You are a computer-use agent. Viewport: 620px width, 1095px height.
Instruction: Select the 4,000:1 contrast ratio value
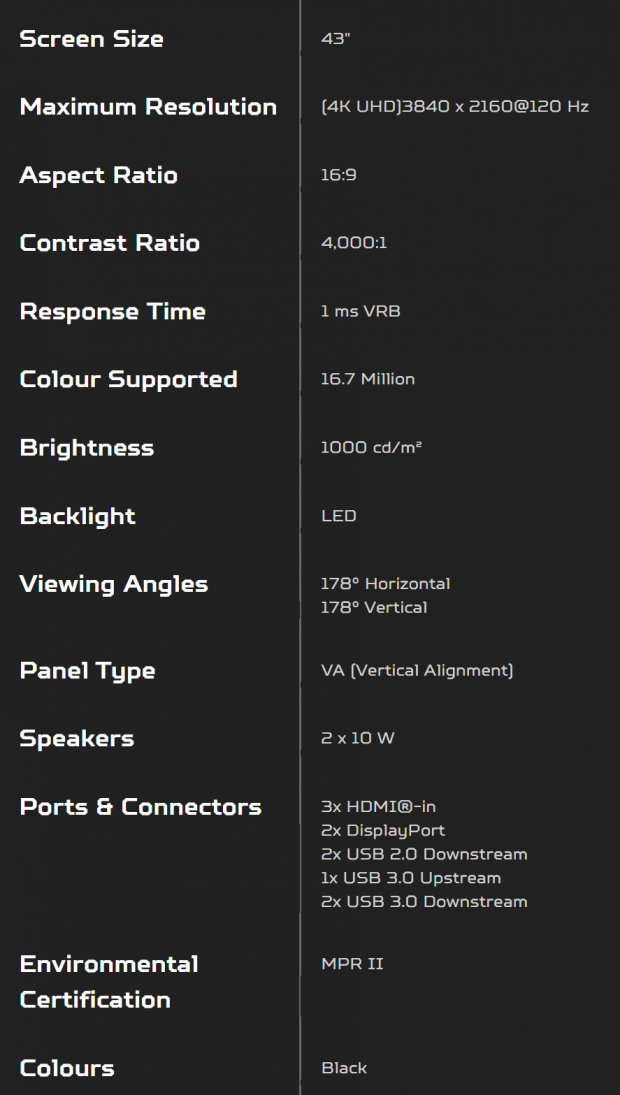[354, 243]
